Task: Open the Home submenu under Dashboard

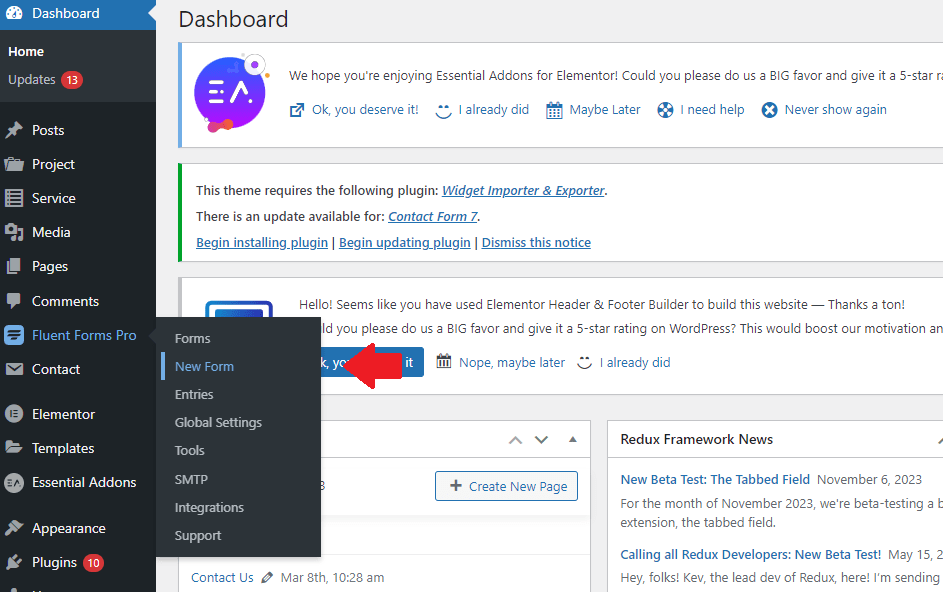Action: point(26,52)
